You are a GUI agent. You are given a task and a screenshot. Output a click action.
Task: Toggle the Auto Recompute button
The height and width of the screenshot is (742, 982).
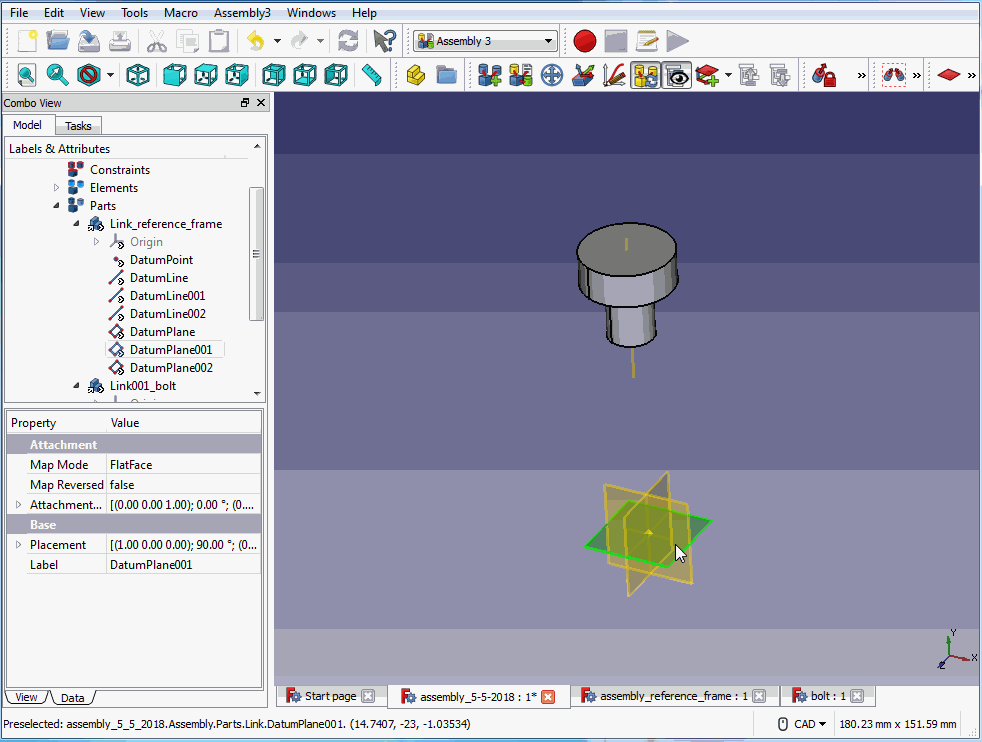(645, 75)
